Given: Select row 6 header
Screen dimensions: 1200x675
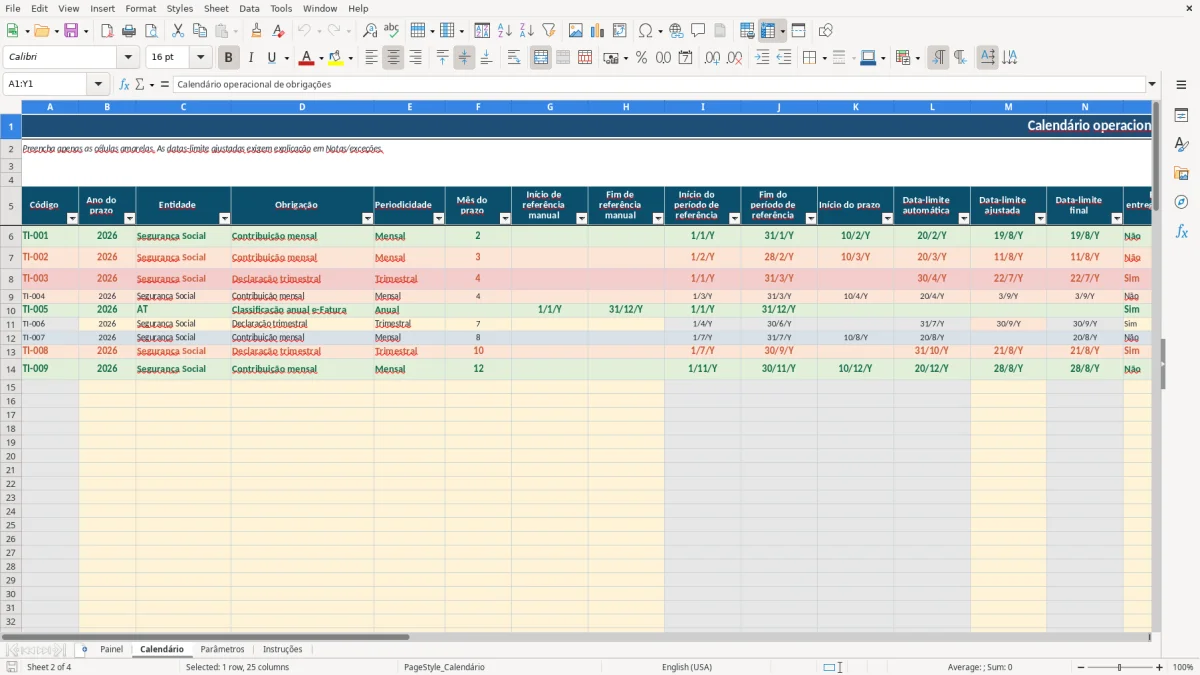Looking at the screenshot, I should (10, 237).
